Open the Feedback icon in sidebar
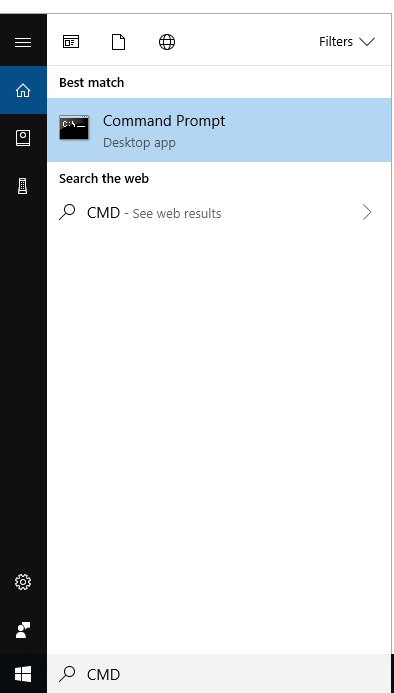 point(23,630)
